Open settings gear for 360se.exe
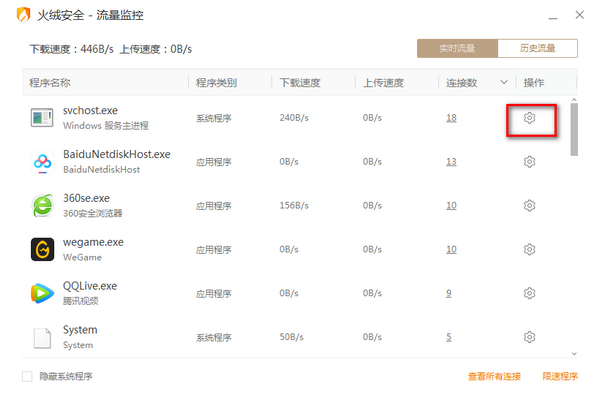The width and height of the screenshot is (600, 395). pos(529,206)
